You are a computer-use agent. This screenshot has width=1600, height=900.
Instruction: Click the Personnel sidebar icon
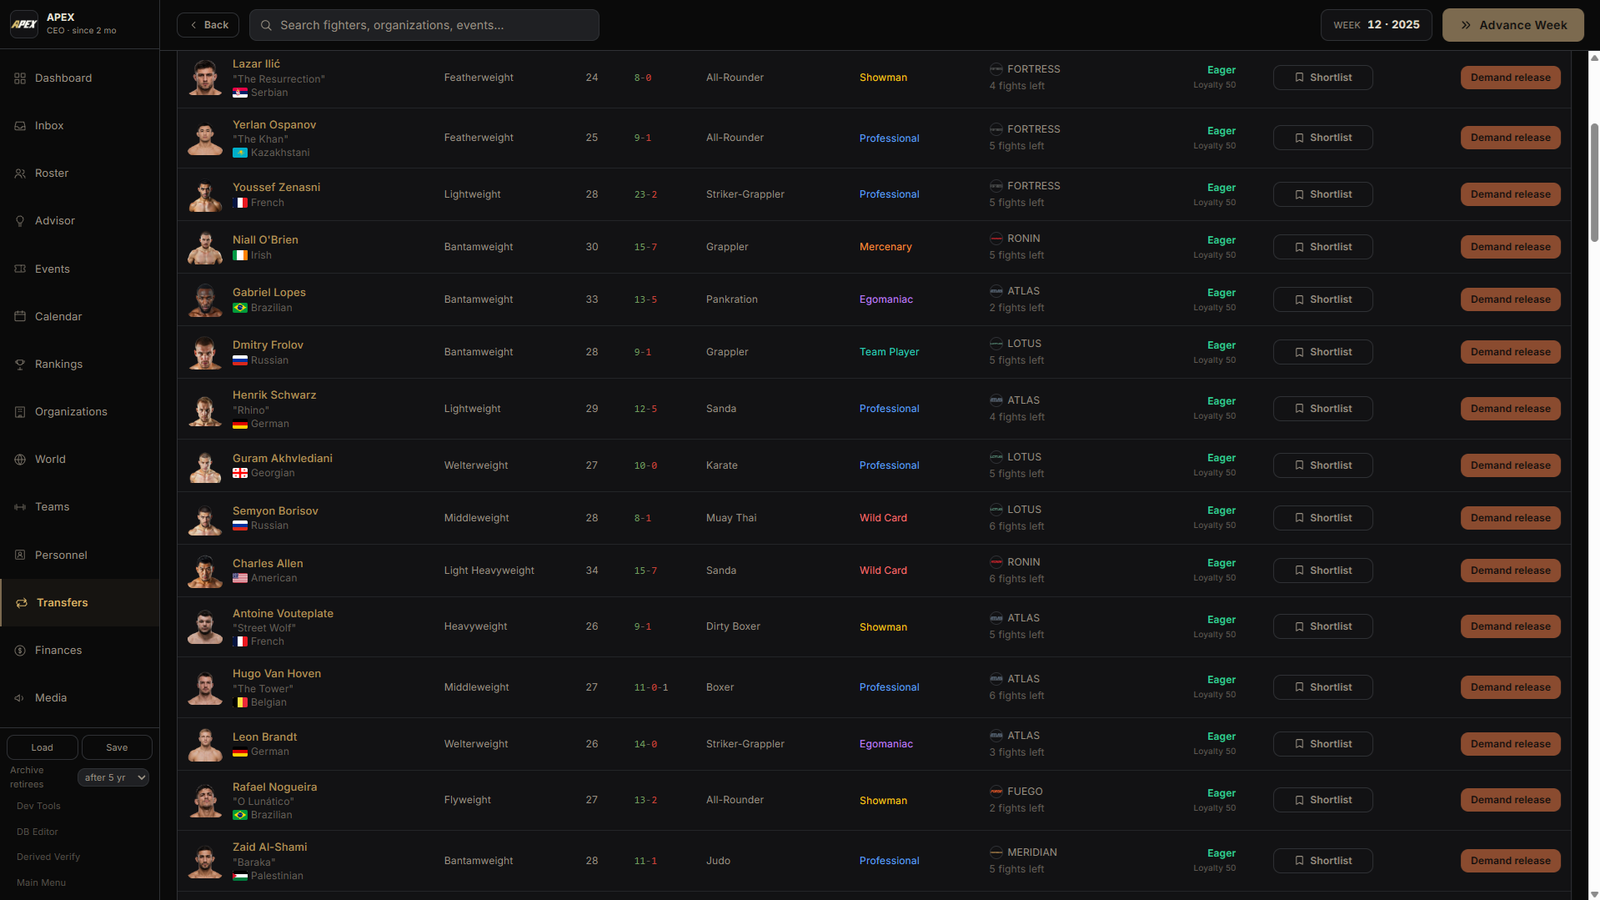(x=20, y=555)
